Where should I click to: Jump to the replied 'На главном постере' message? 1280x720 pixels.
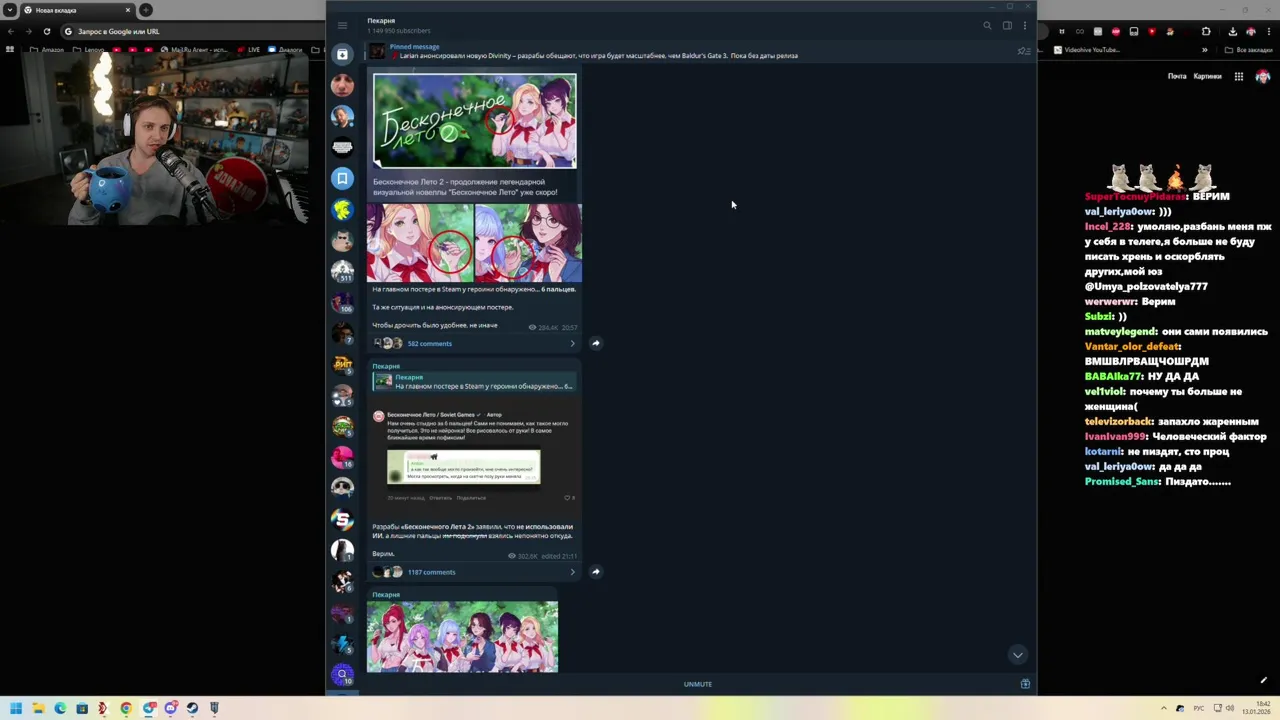[474, 381]
